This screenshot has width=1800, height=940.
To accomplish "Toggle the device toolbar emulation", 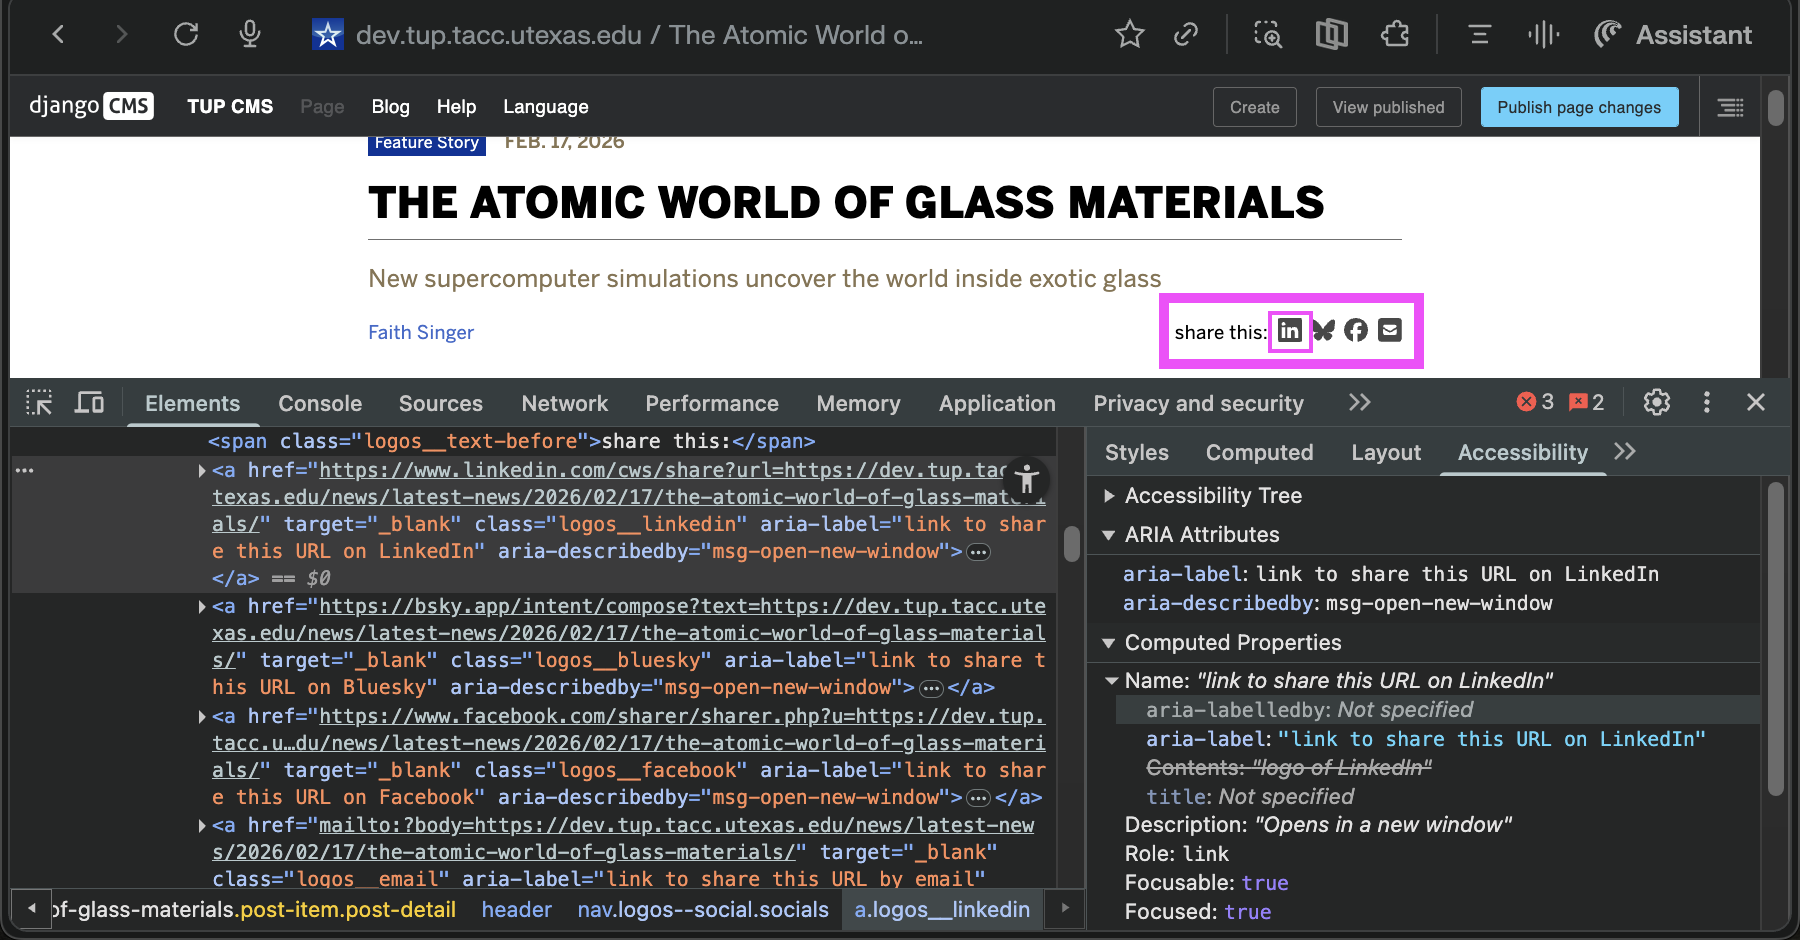I will click(x=90, y=403).
